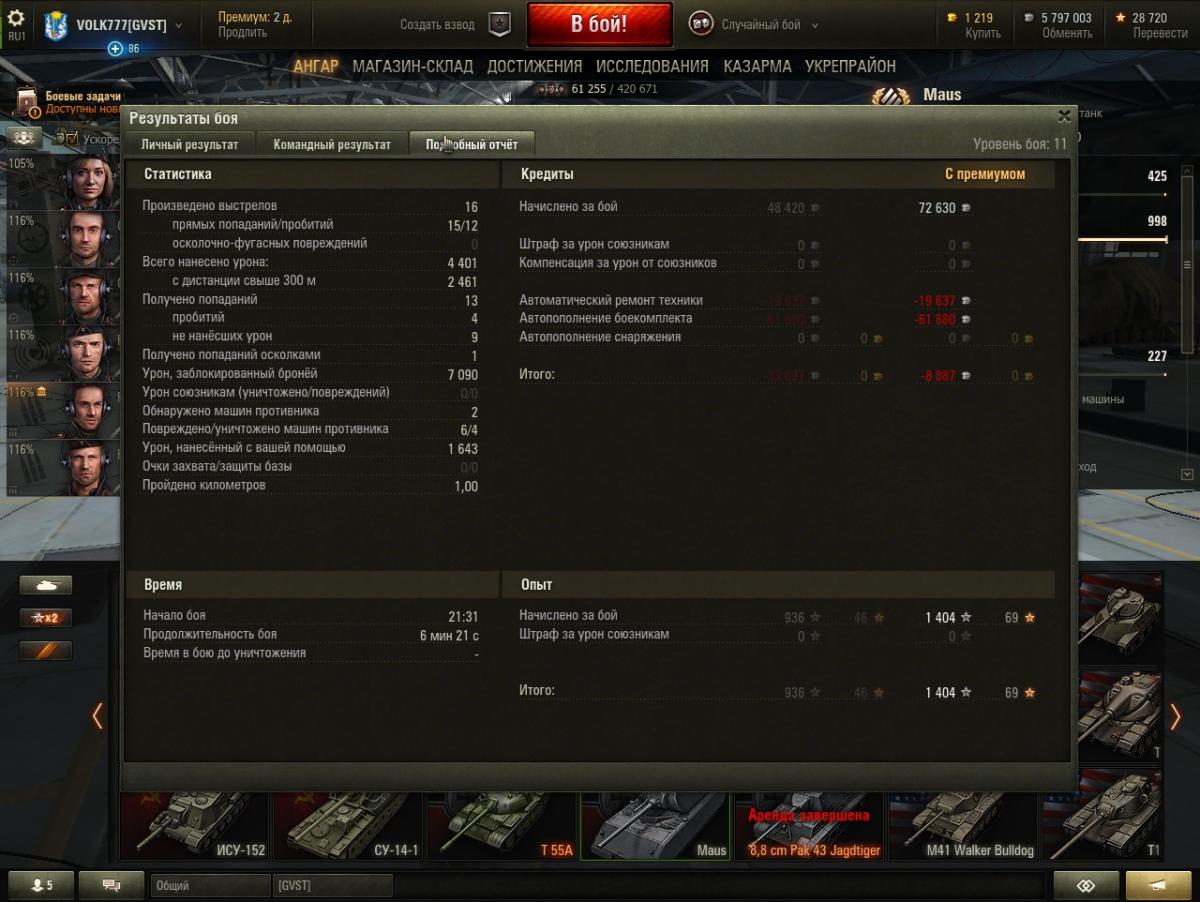Click the battle type mask icon
Viewport: 1200px width, 902px height.
tap(701, 25)
